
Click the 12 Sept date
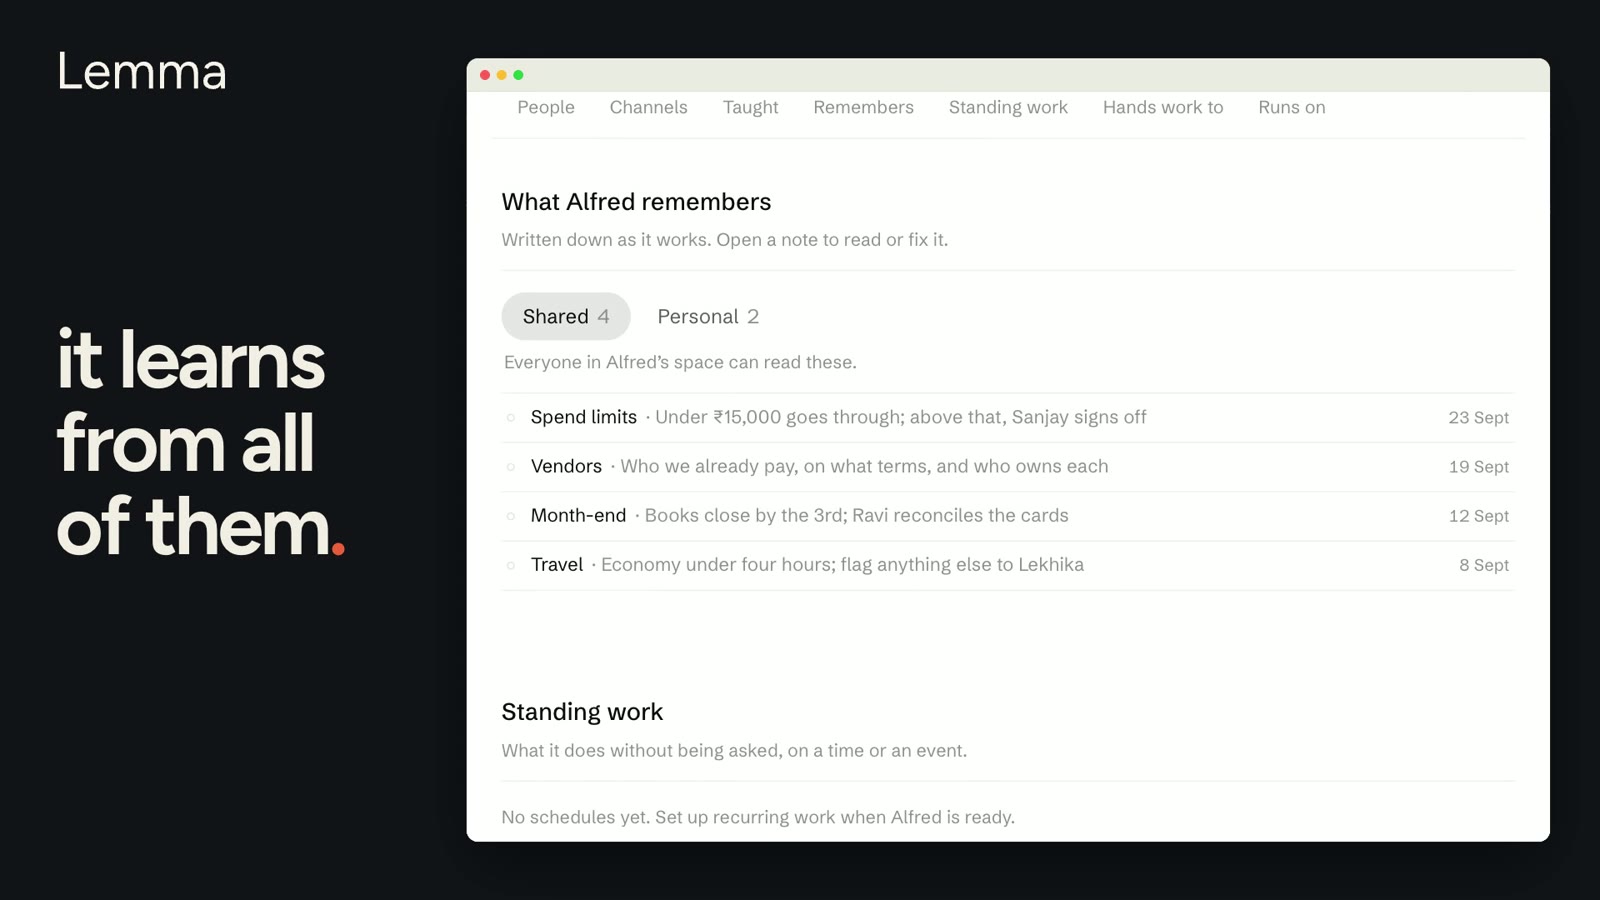tap(1478, 516)
